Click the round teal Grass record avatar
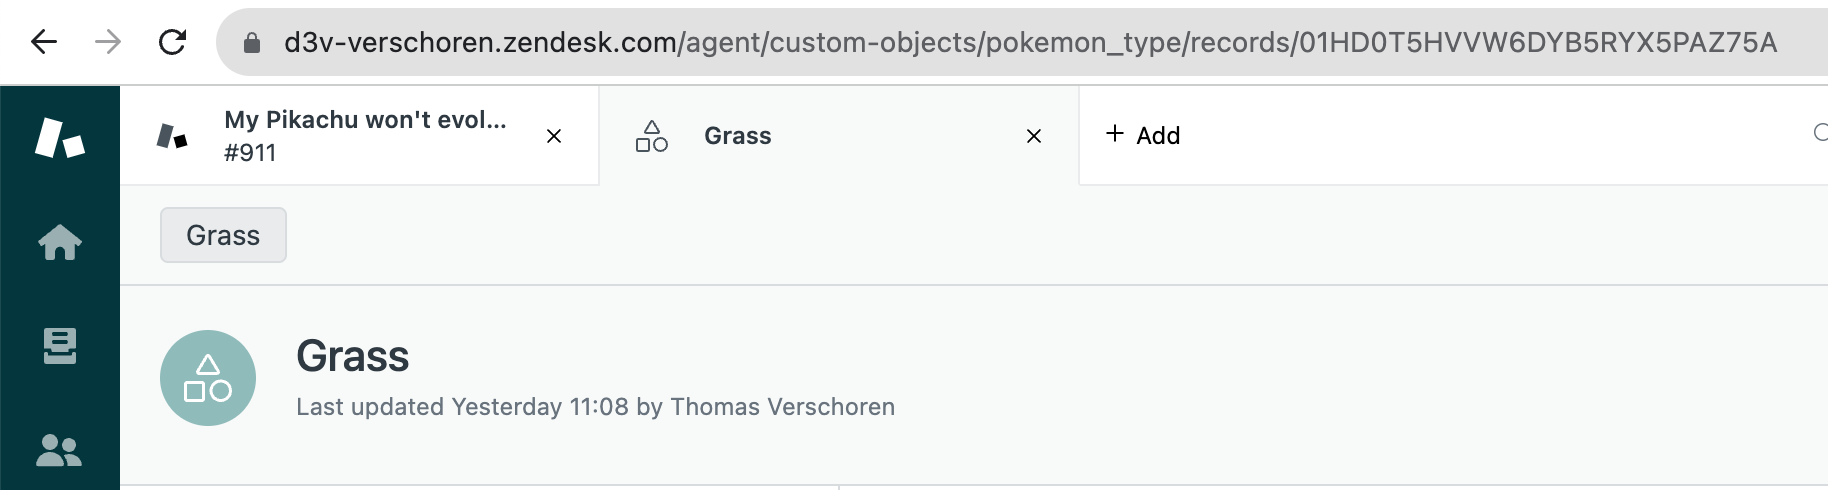The height and width of the screenshot is (490, 1828). point(208,378)
